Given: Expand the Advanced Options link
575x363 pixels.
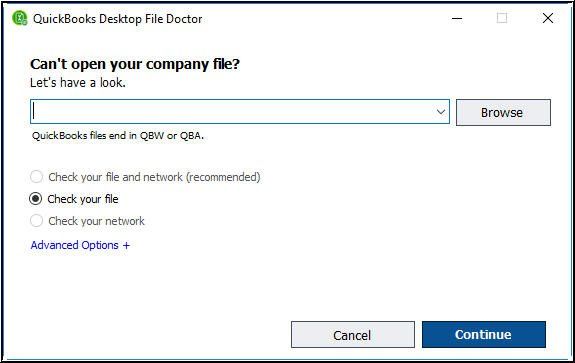Looking at the screenshot, I should [80, 245].
